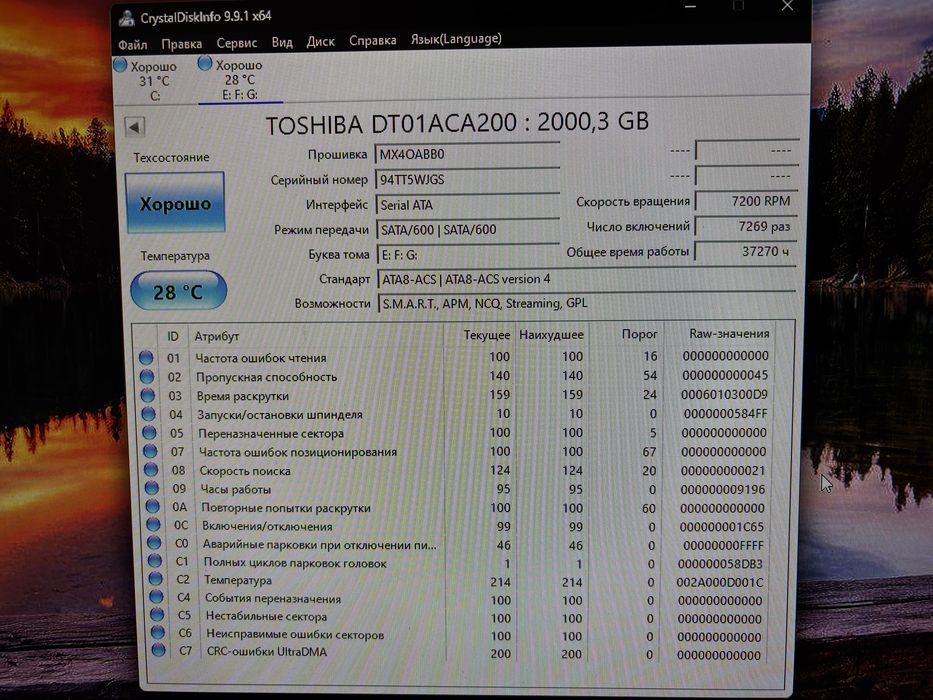Click the serial number field 94TT5WJGS
Image resolution: width=933 pixels, height=700 pixels.
point(468,179)
